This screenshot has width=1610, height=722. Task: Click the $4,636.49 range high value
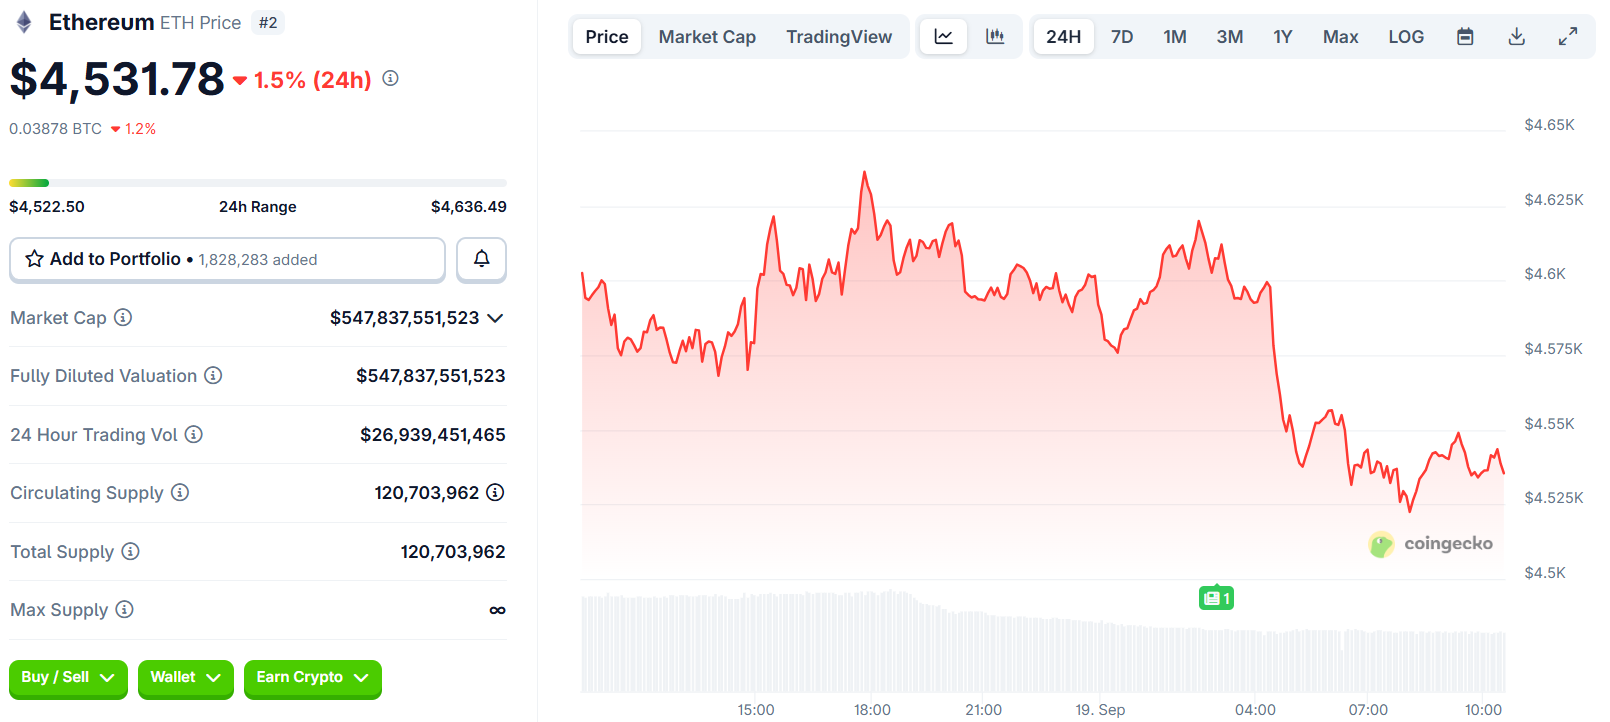[469, 207]
